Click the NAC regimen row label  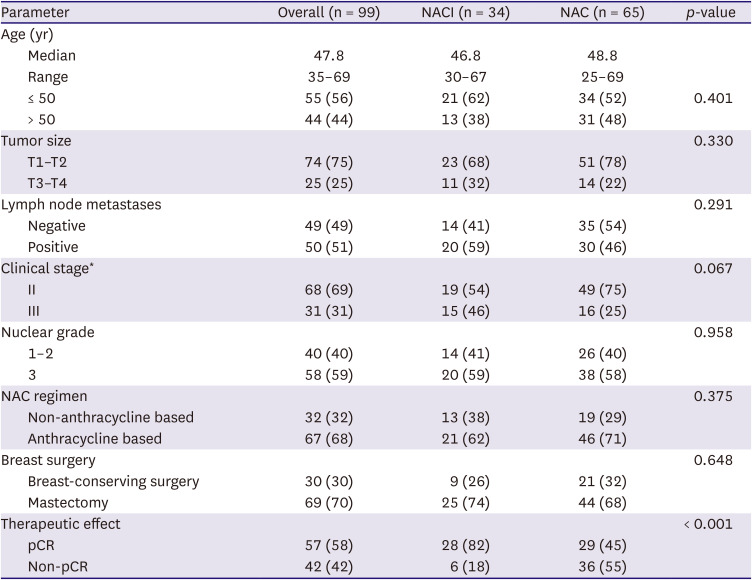click(45, 397)
